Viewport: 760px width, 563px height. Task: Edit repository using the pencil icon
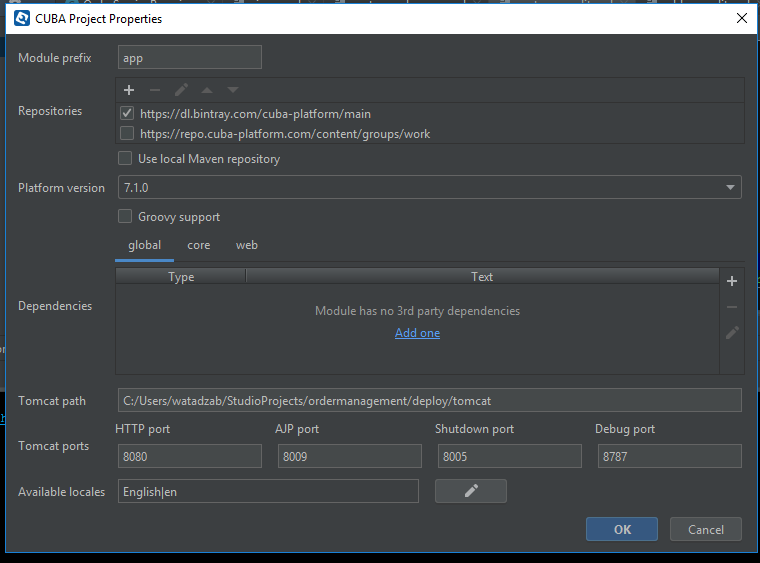tap(181, 90)
